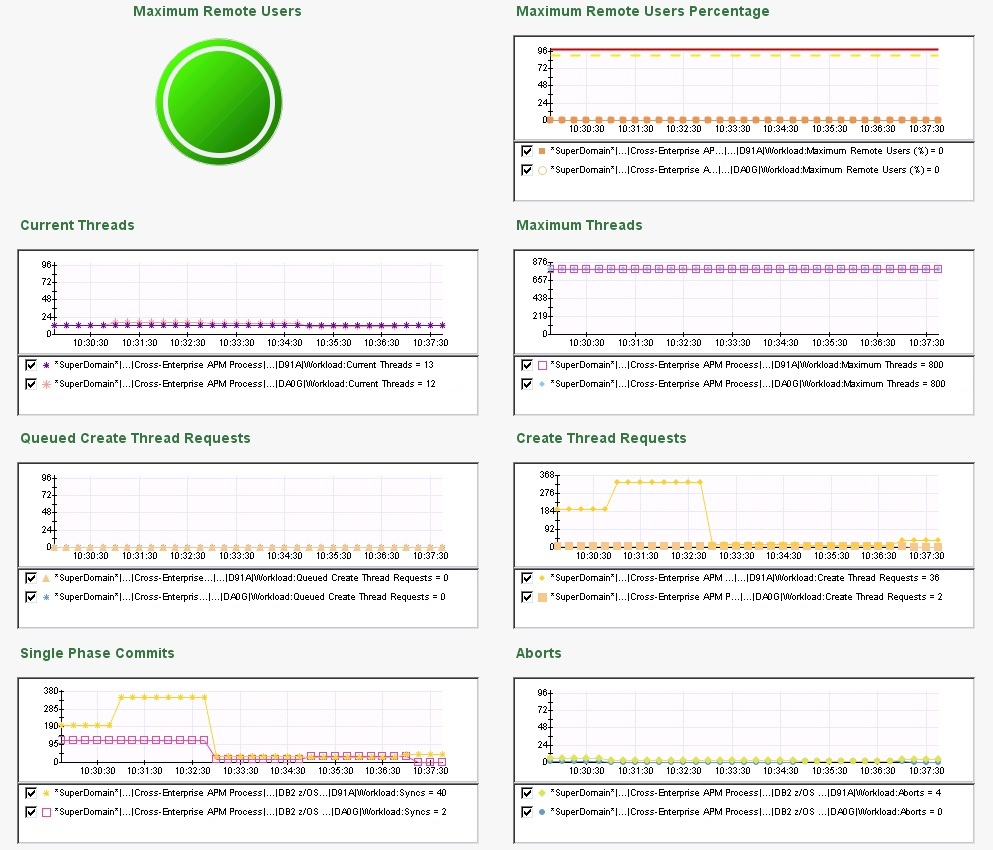Toggle DA0G Create Thread Requests = 2 checkbox

tap(527, 597)
